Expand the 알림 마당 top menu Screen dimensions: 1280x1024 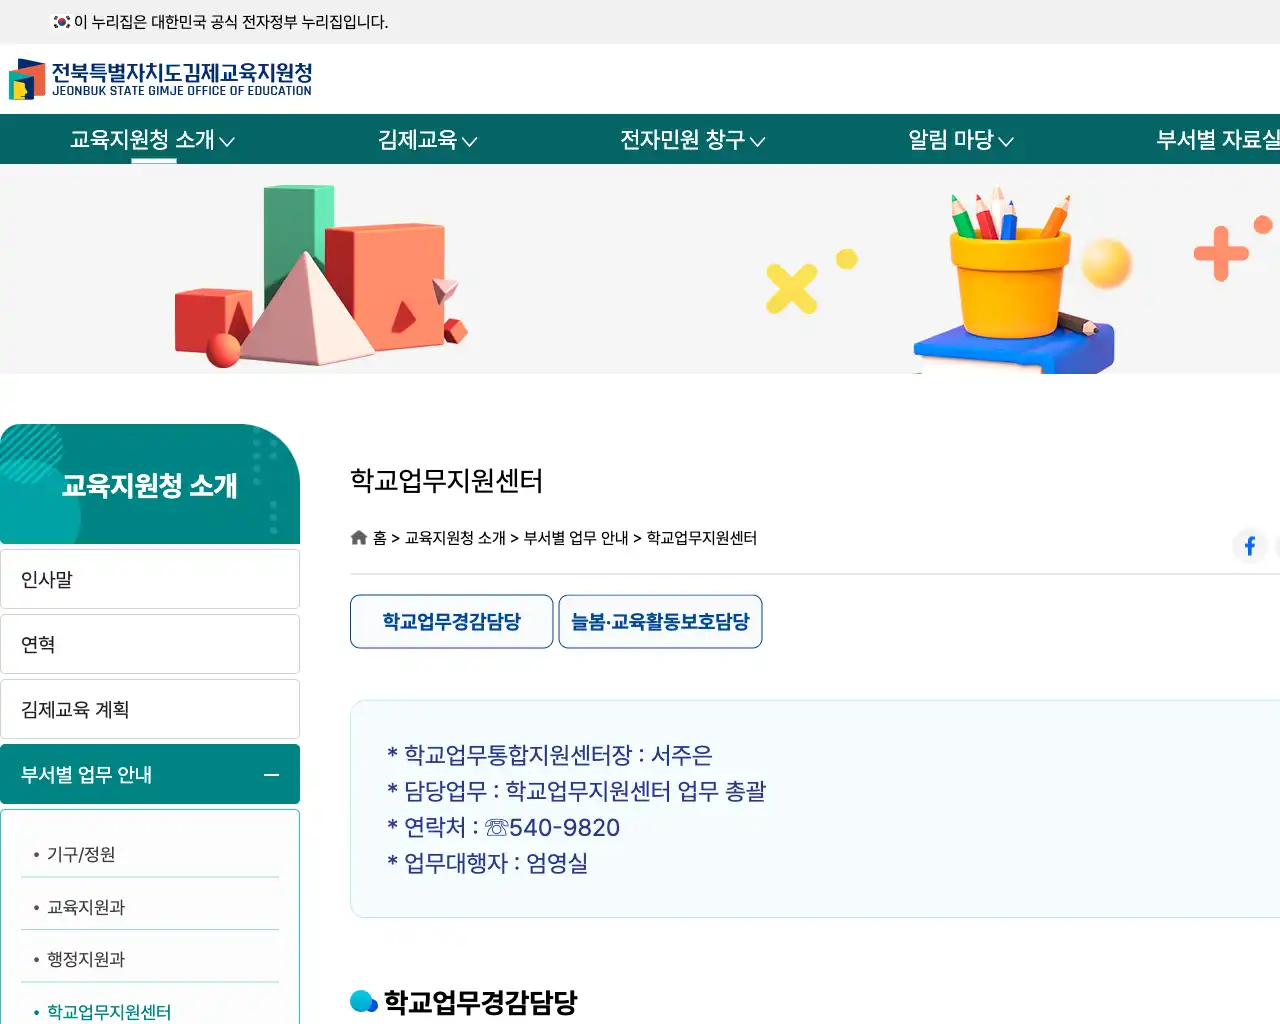(960, 140)
